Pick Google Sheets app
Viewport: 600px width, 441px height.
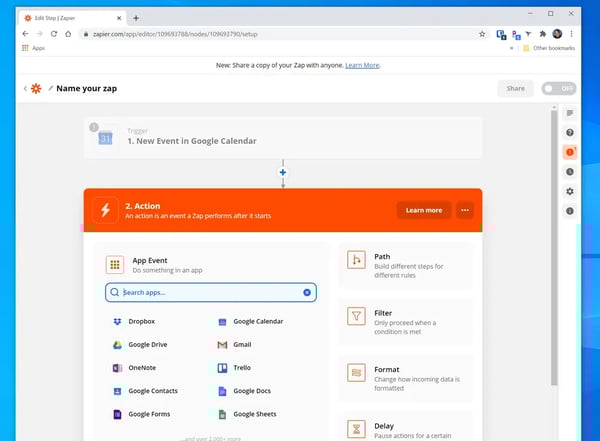click(247, 414)
